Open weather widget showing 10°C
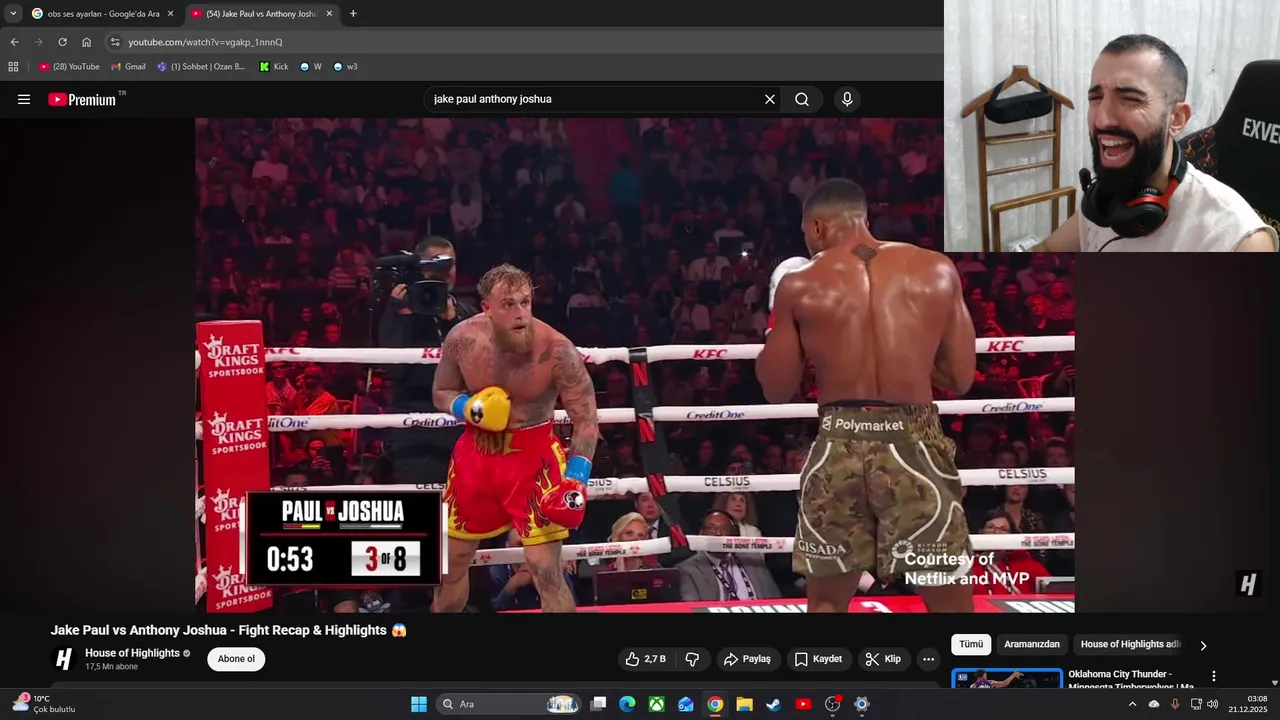This screenshot has height=720, width=1280. [44, 704]
